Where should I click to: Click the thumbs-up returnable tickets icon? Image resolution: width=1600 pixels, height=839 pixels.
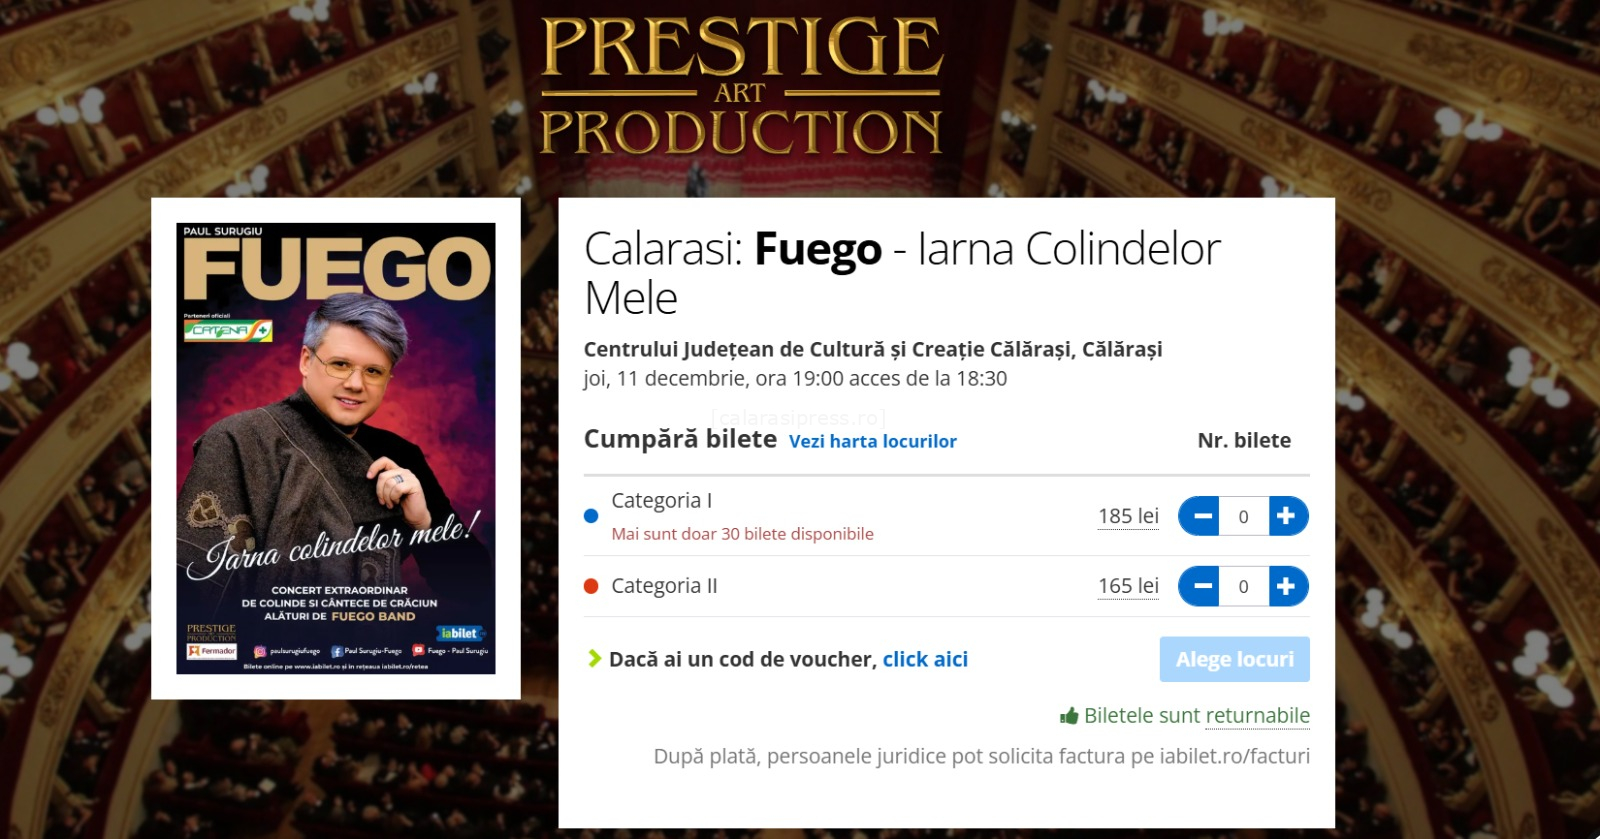point(1069,716)
